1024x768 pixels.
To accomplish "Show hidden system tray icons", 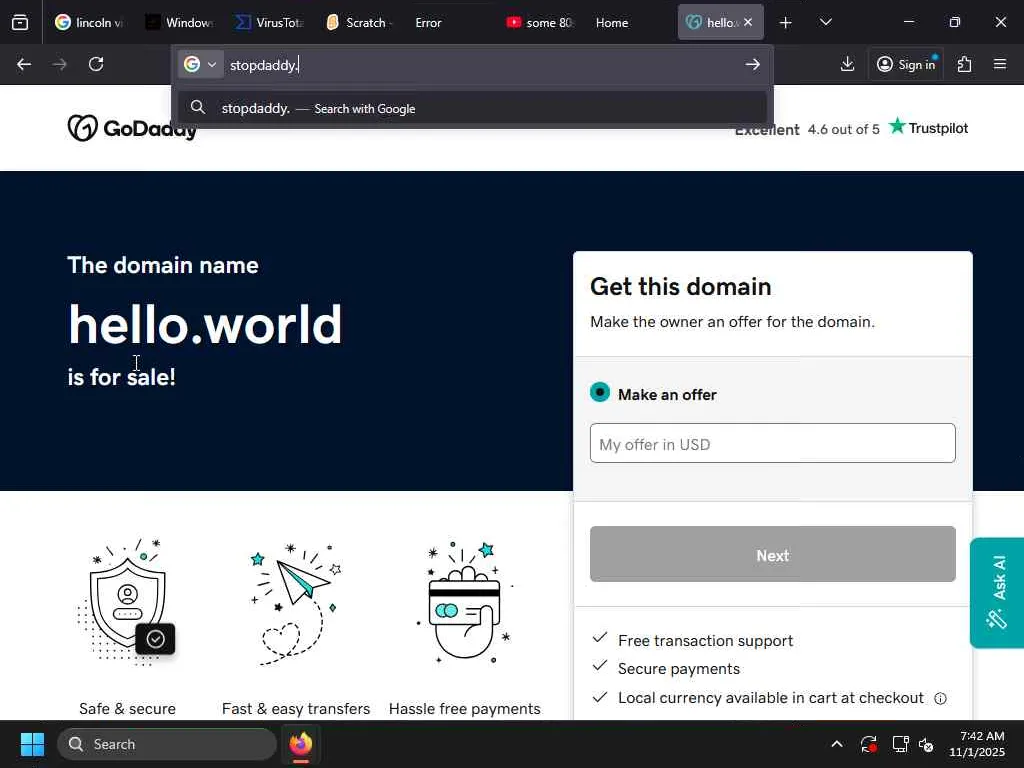I will 837,744.
